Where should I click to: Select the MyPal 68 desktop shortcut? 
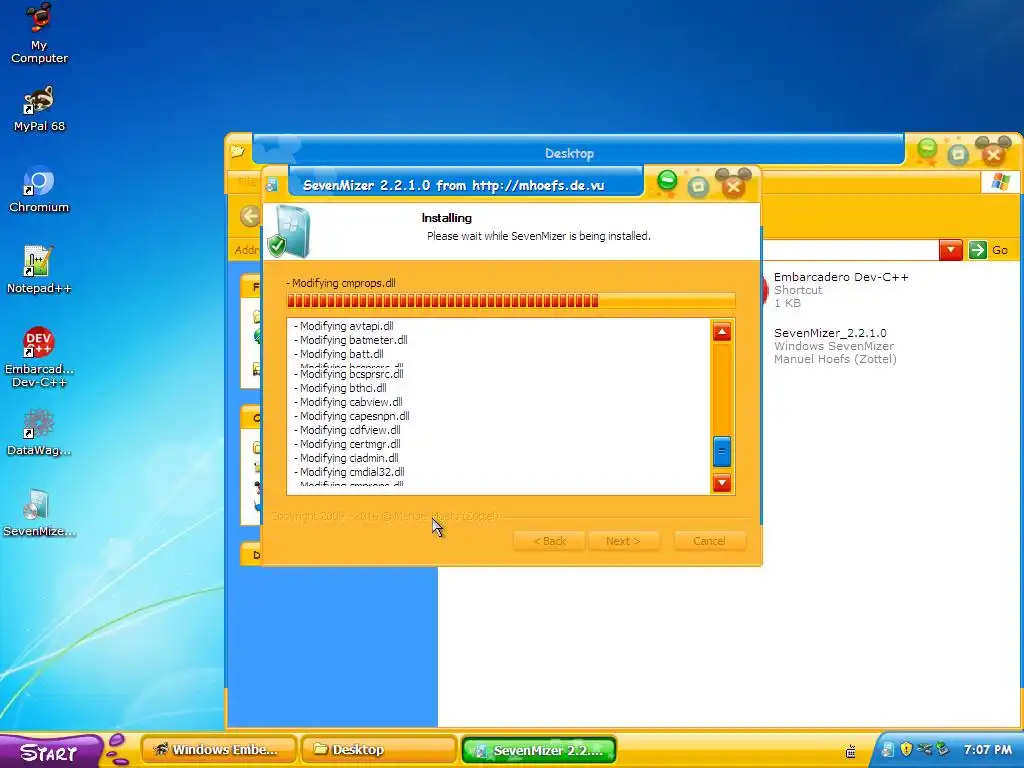coord(39,109)
